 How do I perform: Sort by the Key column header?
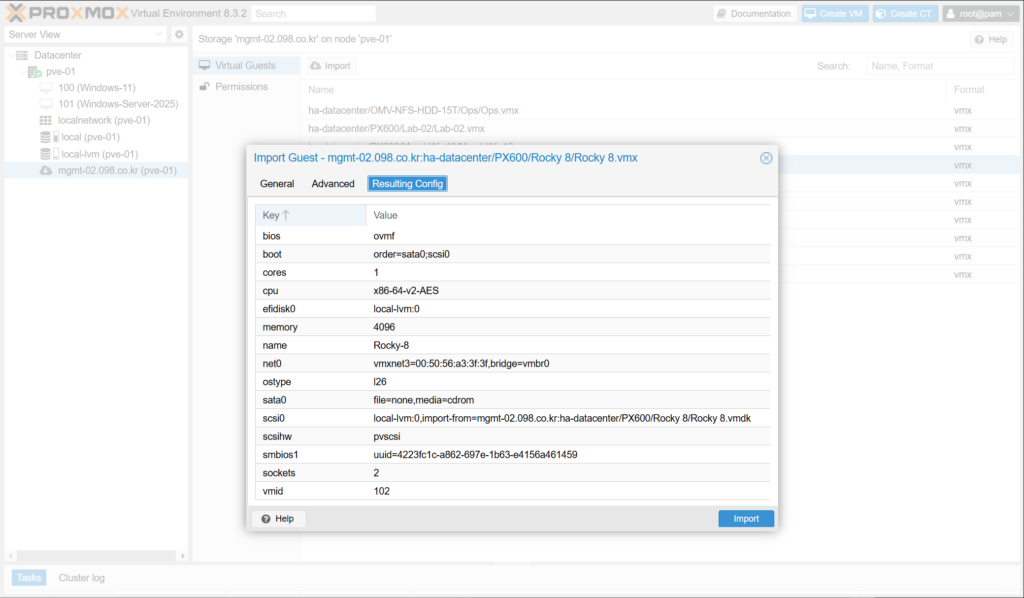pyautogui.click(x=275, y=215)
